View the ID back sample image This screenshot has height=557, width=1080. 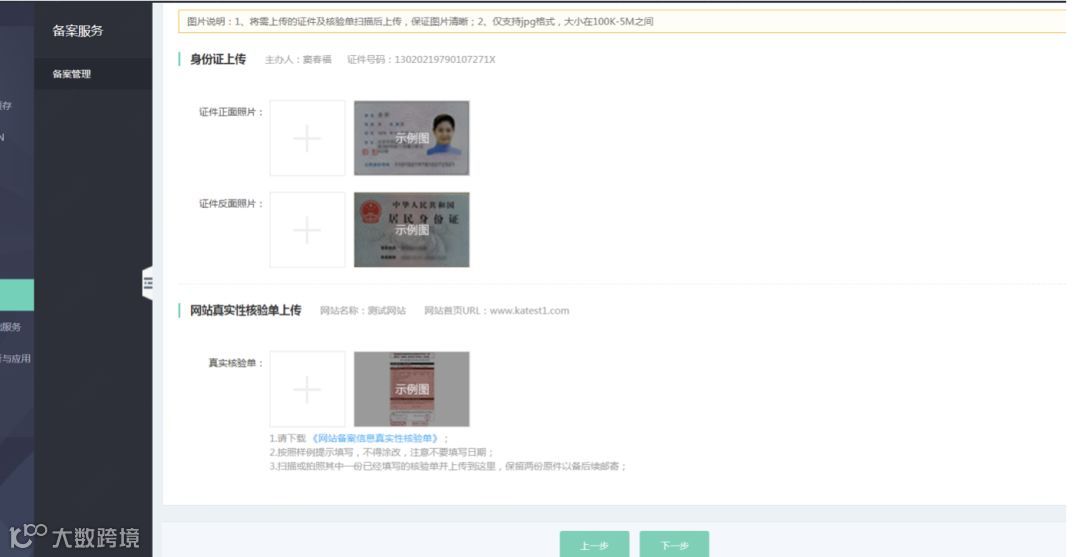pos(411,229)
